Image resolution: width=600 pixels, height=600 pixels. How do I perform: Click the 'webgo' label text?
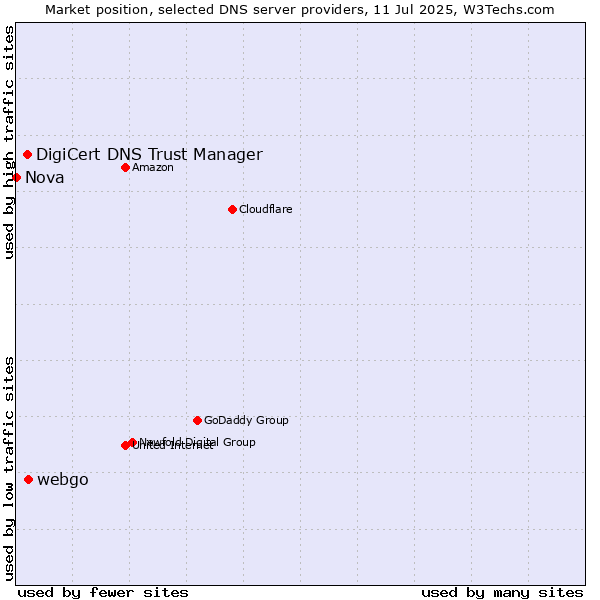pyautogui.click(x=63, y=480)
